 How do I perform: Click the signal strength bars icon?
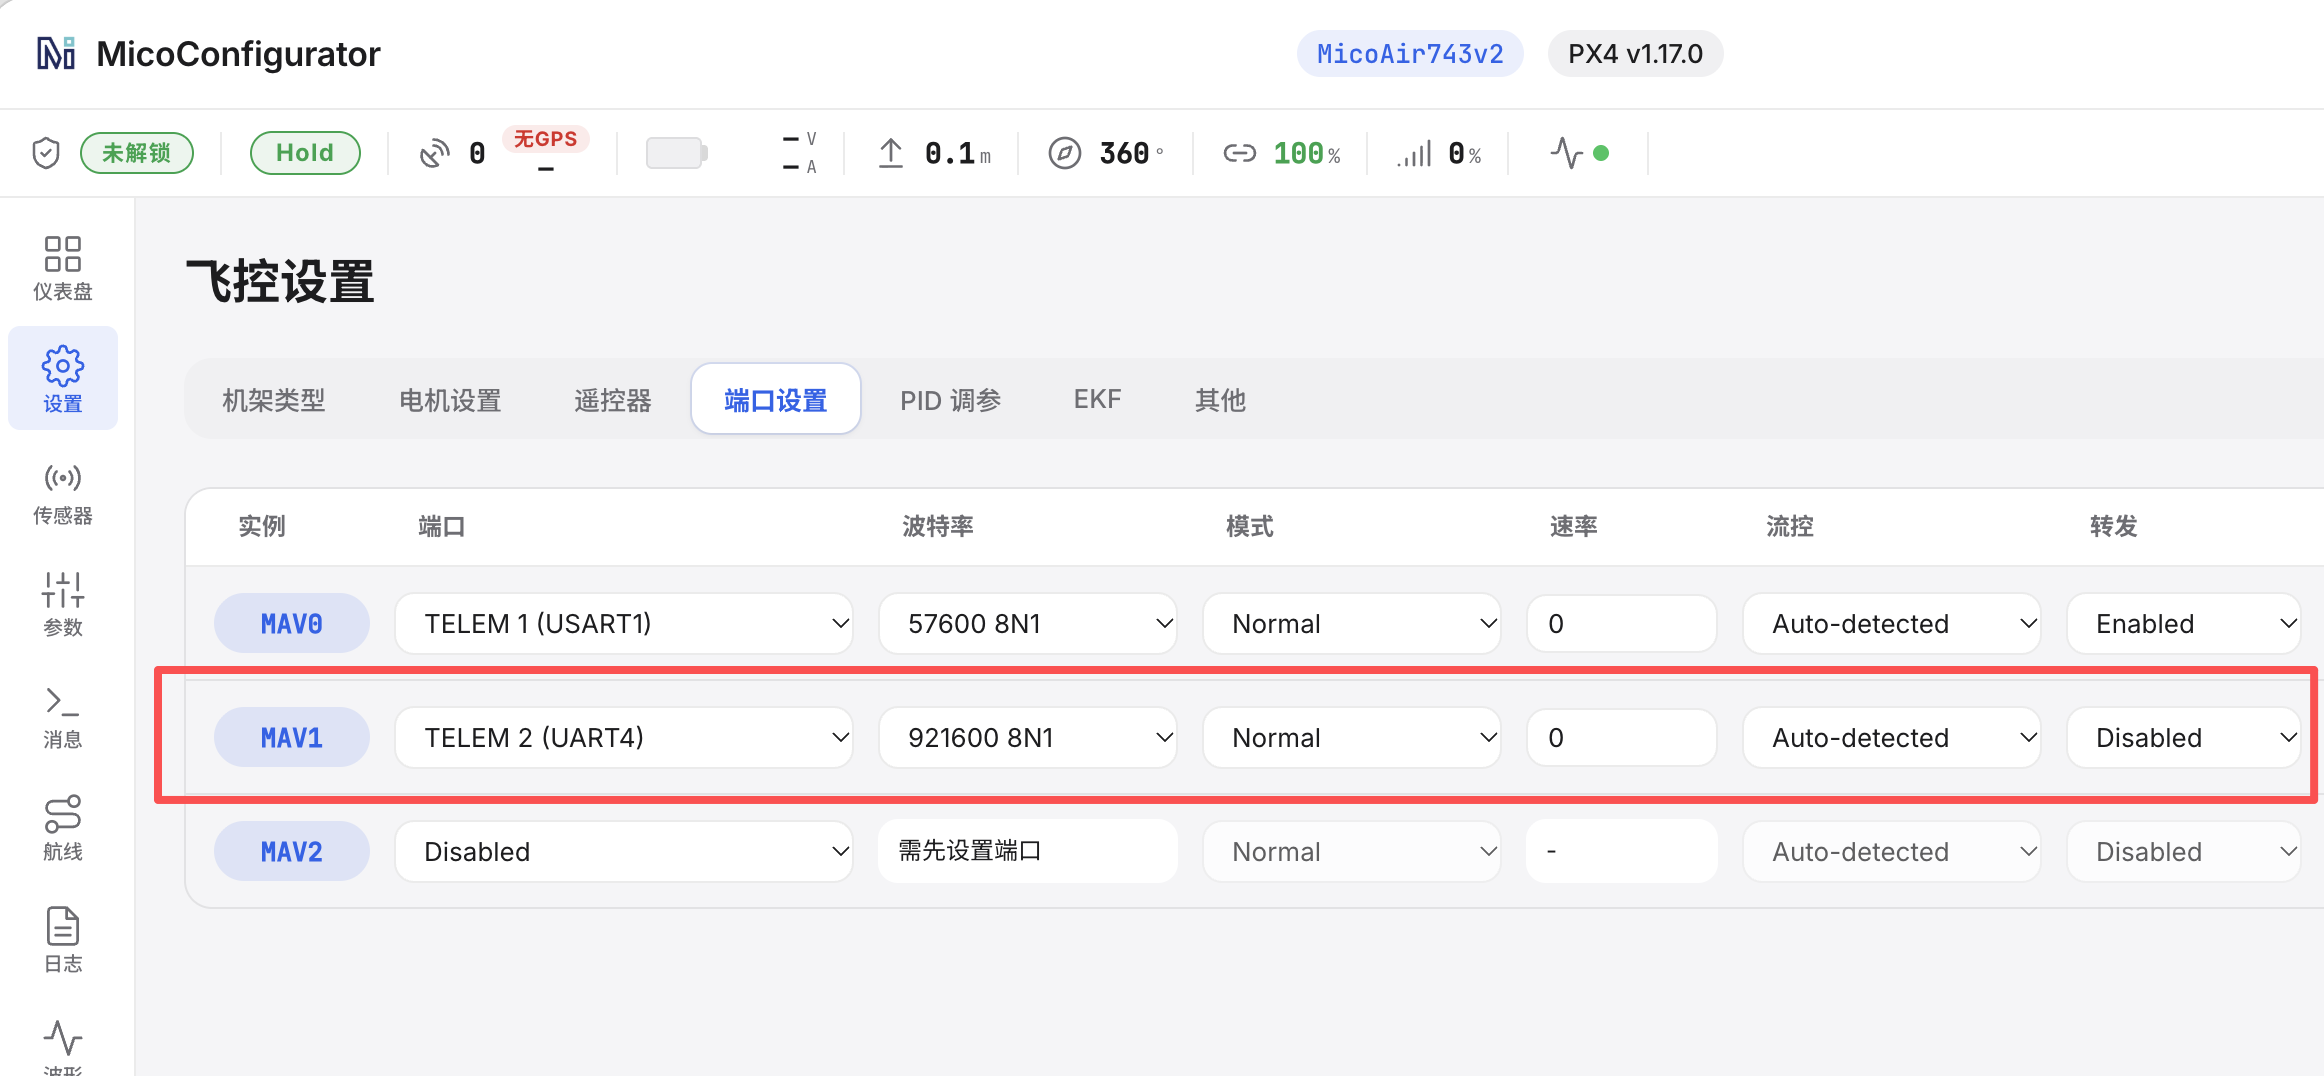click(x=1415, y=153)
